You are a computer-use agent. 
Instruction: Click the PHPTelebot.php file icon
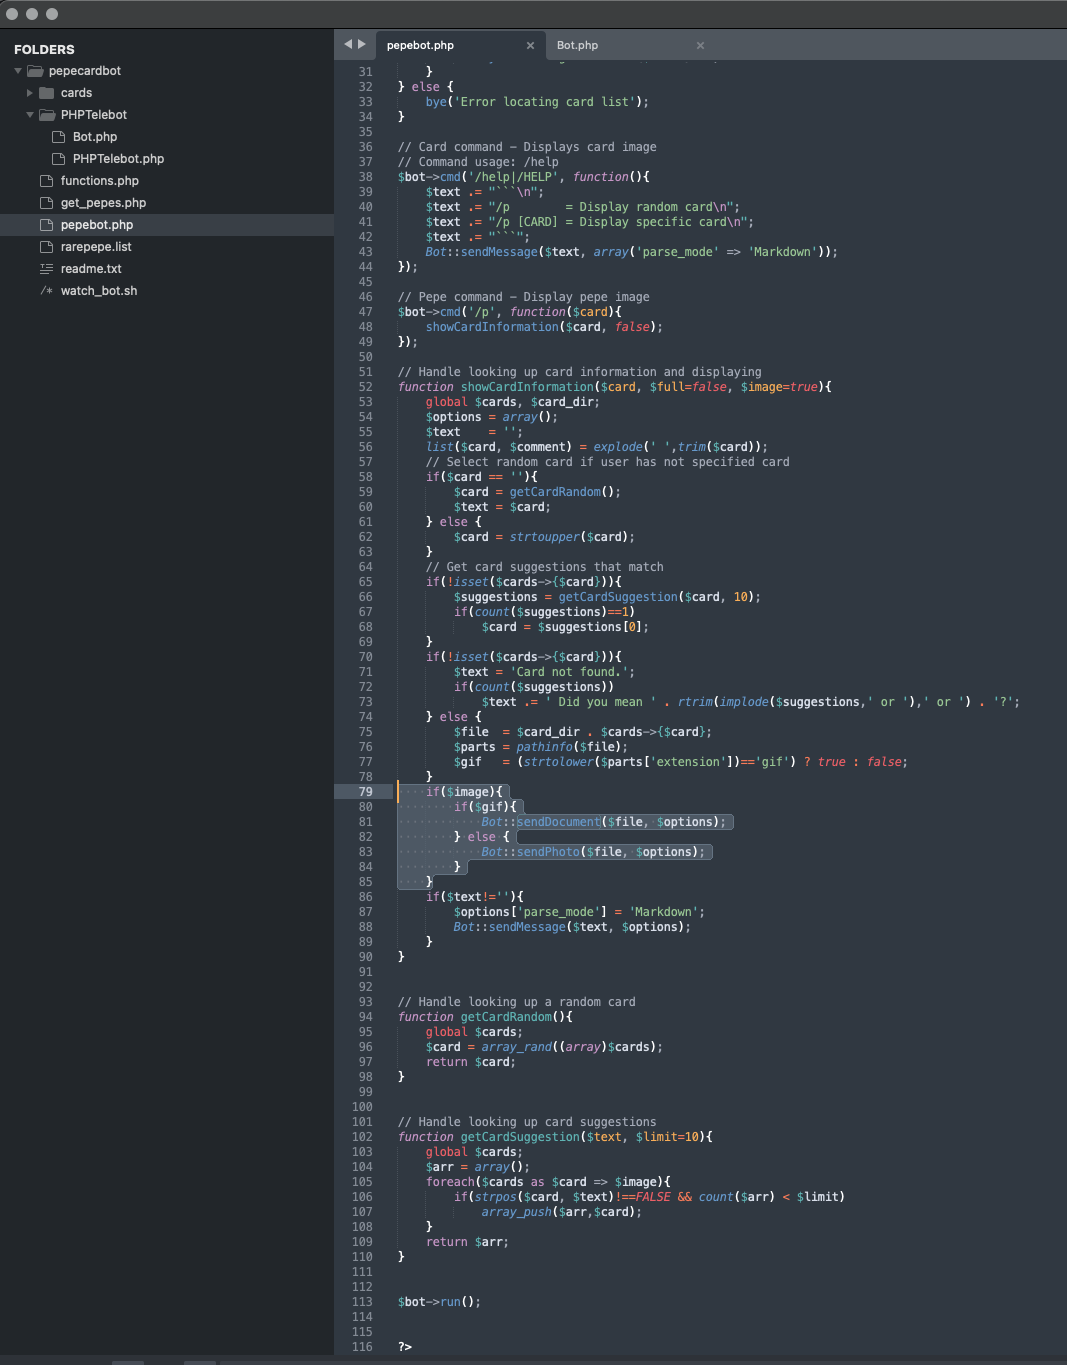pos(58,159)
